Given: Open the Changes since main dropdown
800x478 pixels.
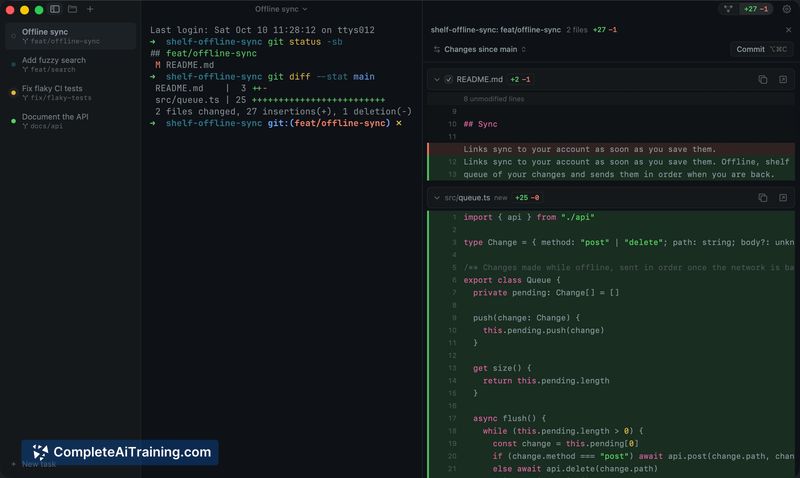Looking at the screenshot, I should (x=480, y=49).
